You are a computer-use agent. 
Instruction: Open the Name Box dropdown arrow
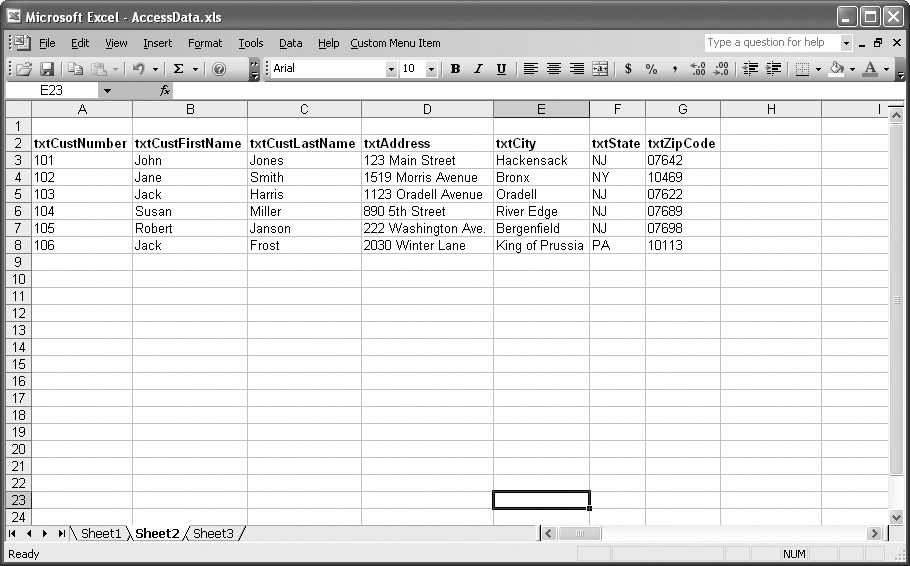point(107,90)
